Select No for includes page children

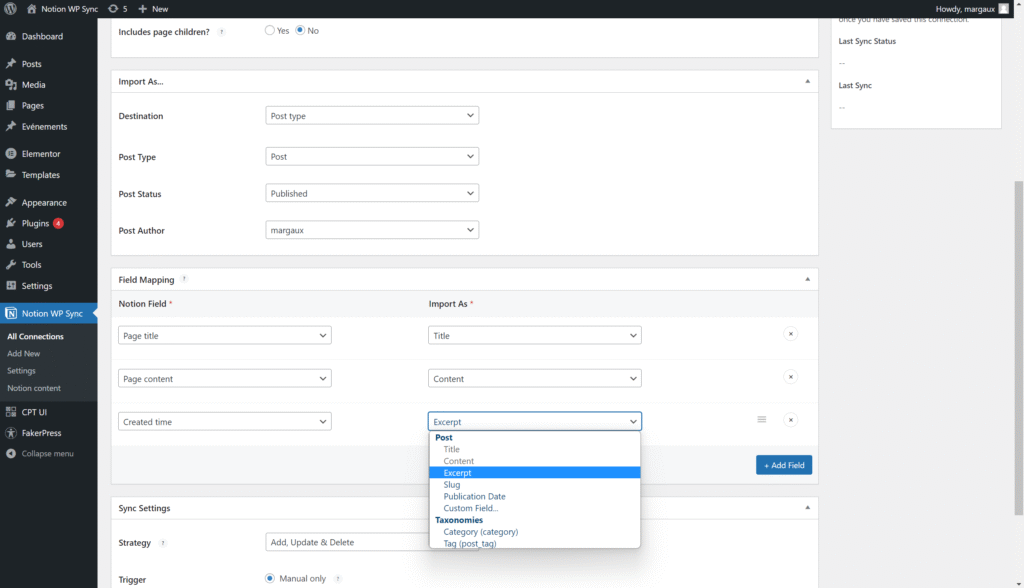tap(300, 31)
